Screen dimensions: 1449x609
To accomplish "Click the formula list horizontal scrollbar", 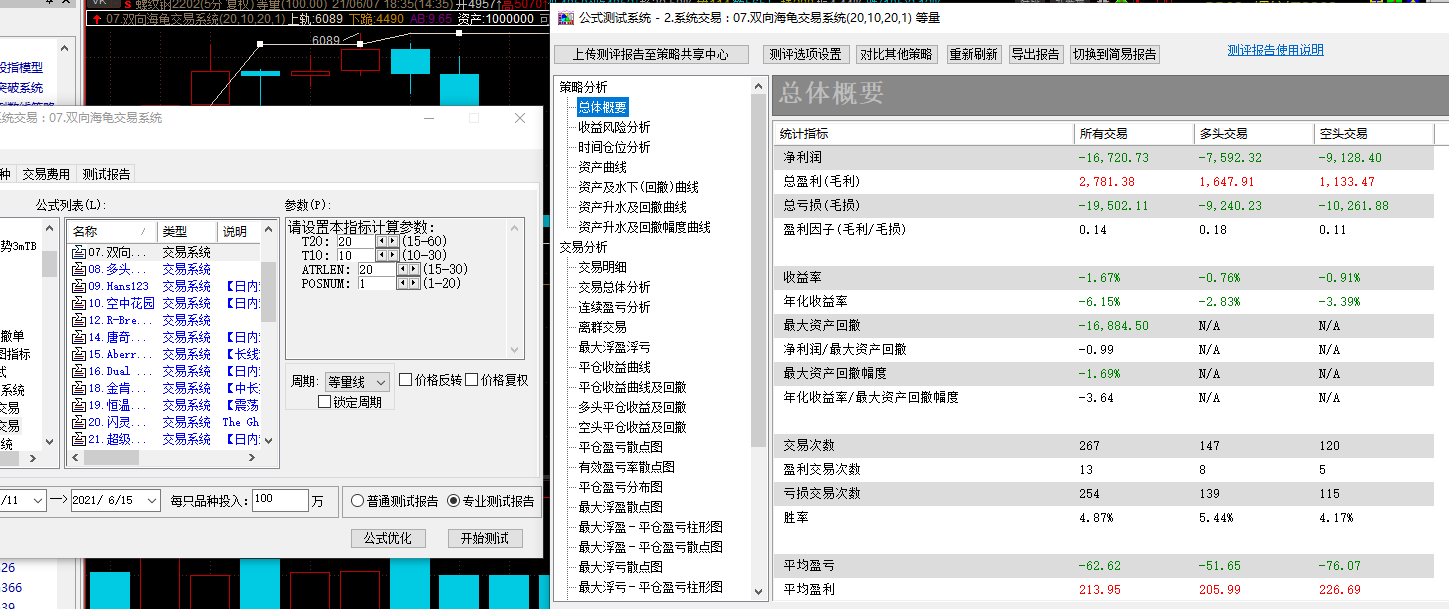I will (x=165, y=459).
